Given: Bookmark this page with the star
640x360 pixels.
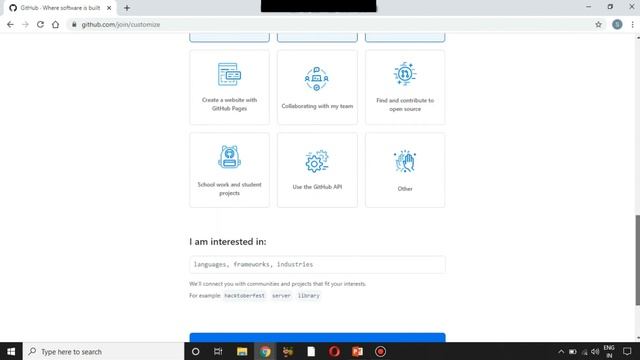Looking at the screenshot, I should point(598,24).
